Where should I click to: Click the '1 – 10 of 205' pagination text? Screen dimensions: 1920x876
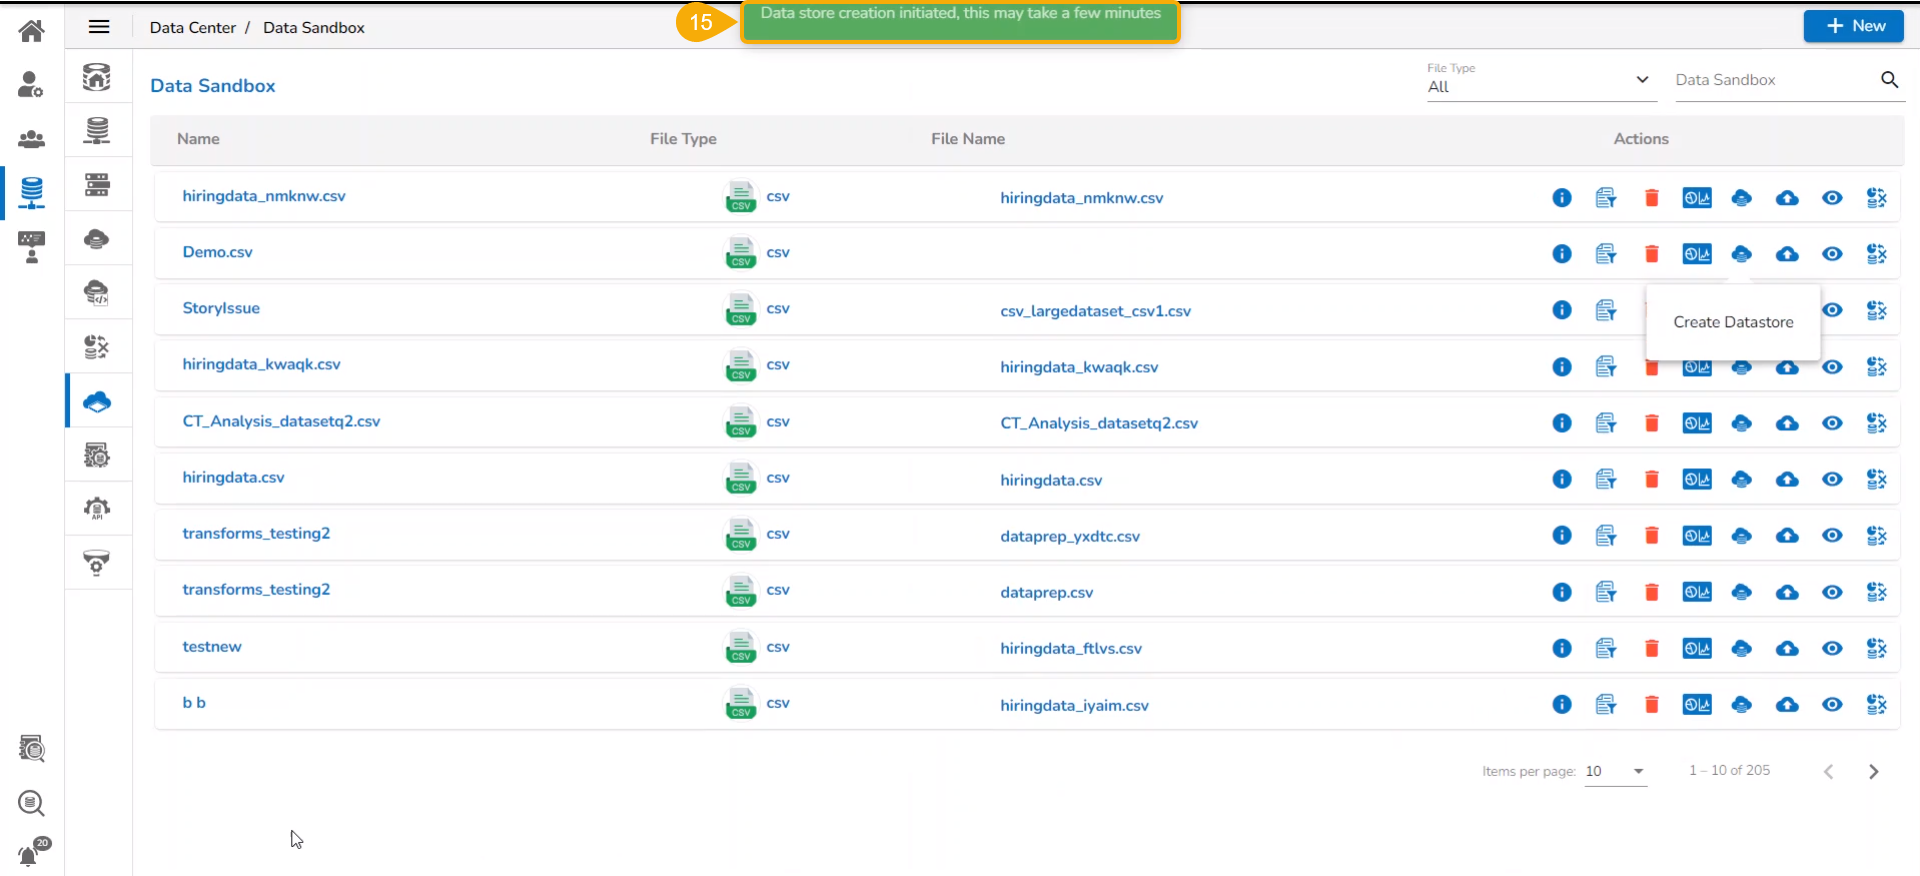[1729, 771]
